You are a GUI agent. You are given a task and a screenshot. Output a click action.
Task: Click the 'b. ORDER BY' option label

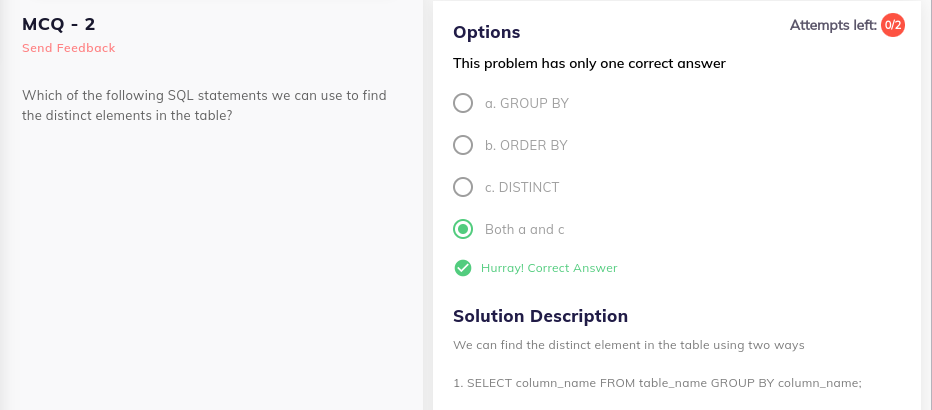tap(526, 145)
